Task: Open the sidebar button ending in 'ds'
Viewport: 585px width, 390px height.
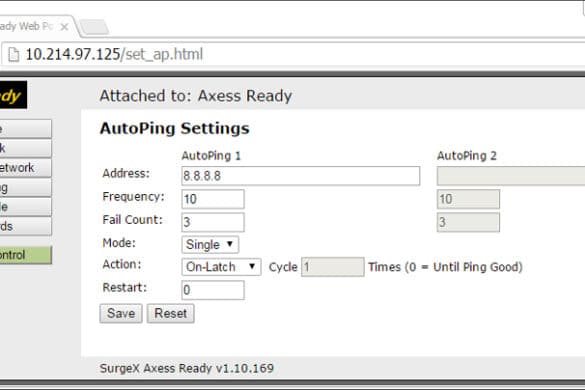Action: click(x=25, y=226)
